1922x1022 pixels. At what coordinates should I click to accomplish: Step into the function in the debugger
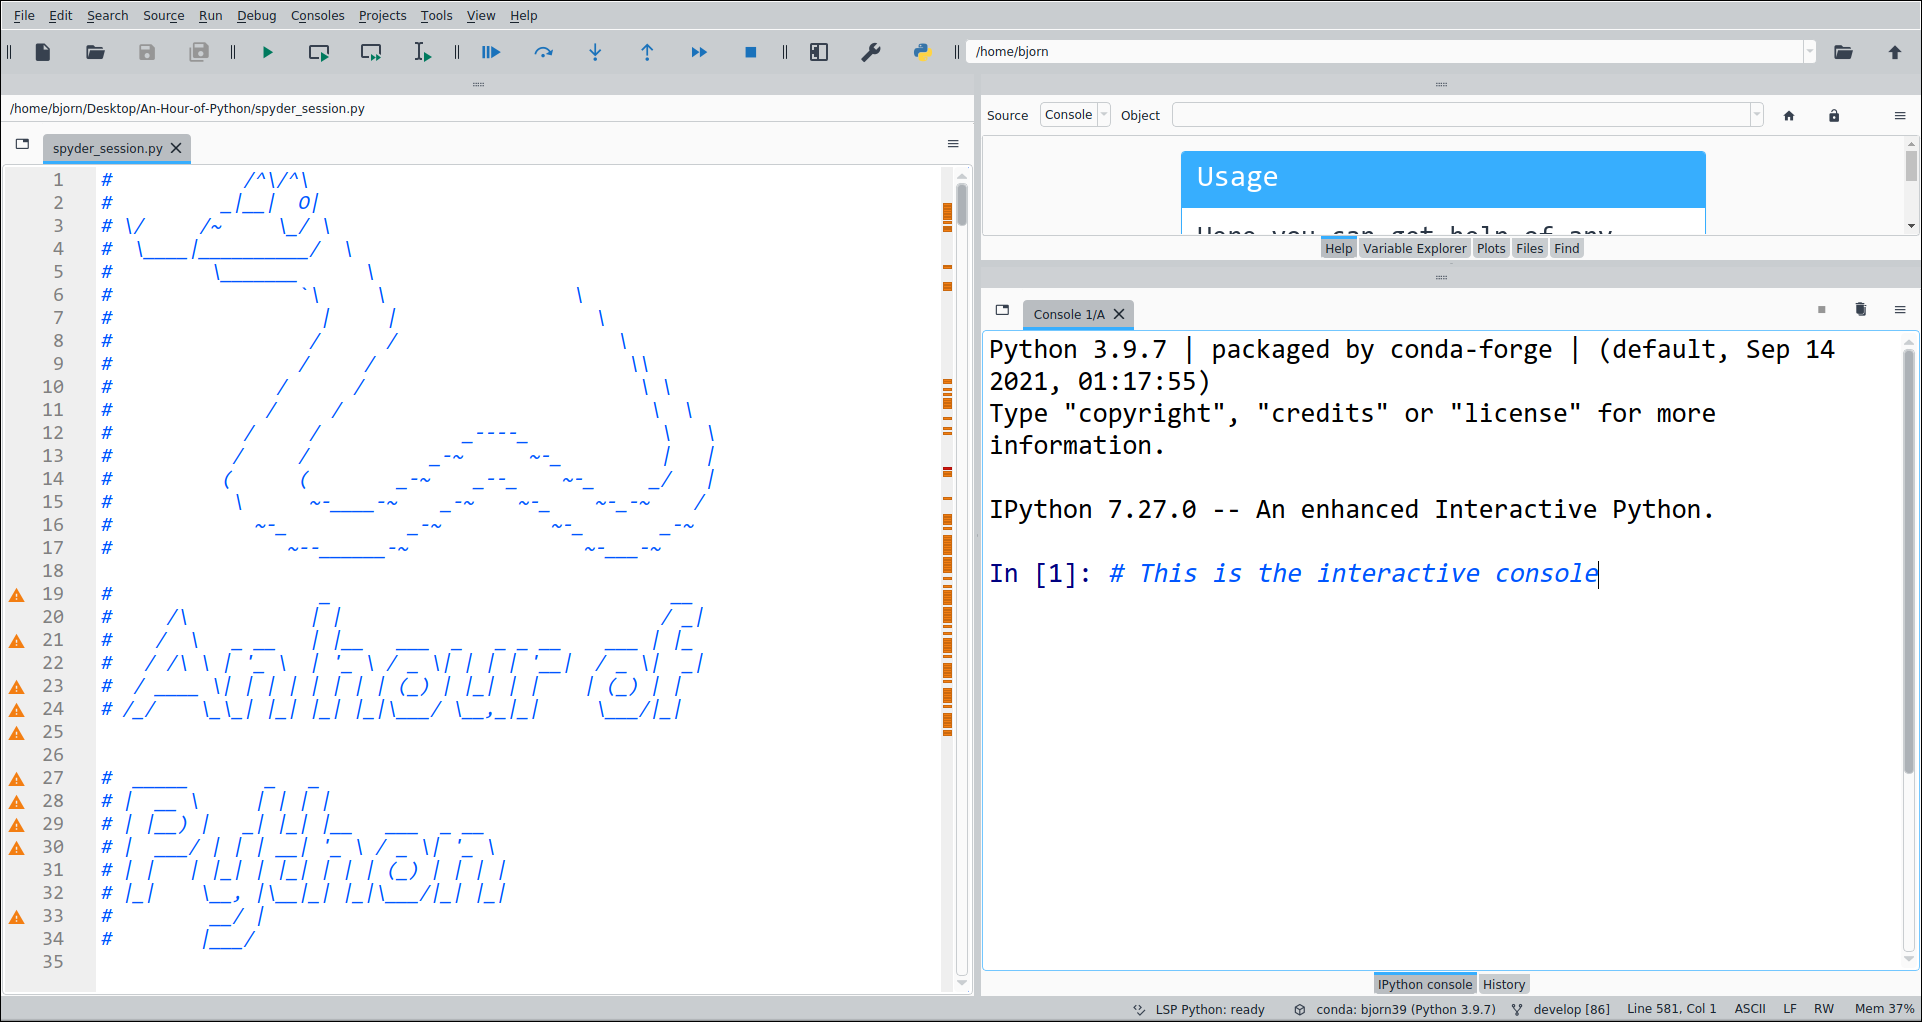pyautogui.click(x=595, y=52)
